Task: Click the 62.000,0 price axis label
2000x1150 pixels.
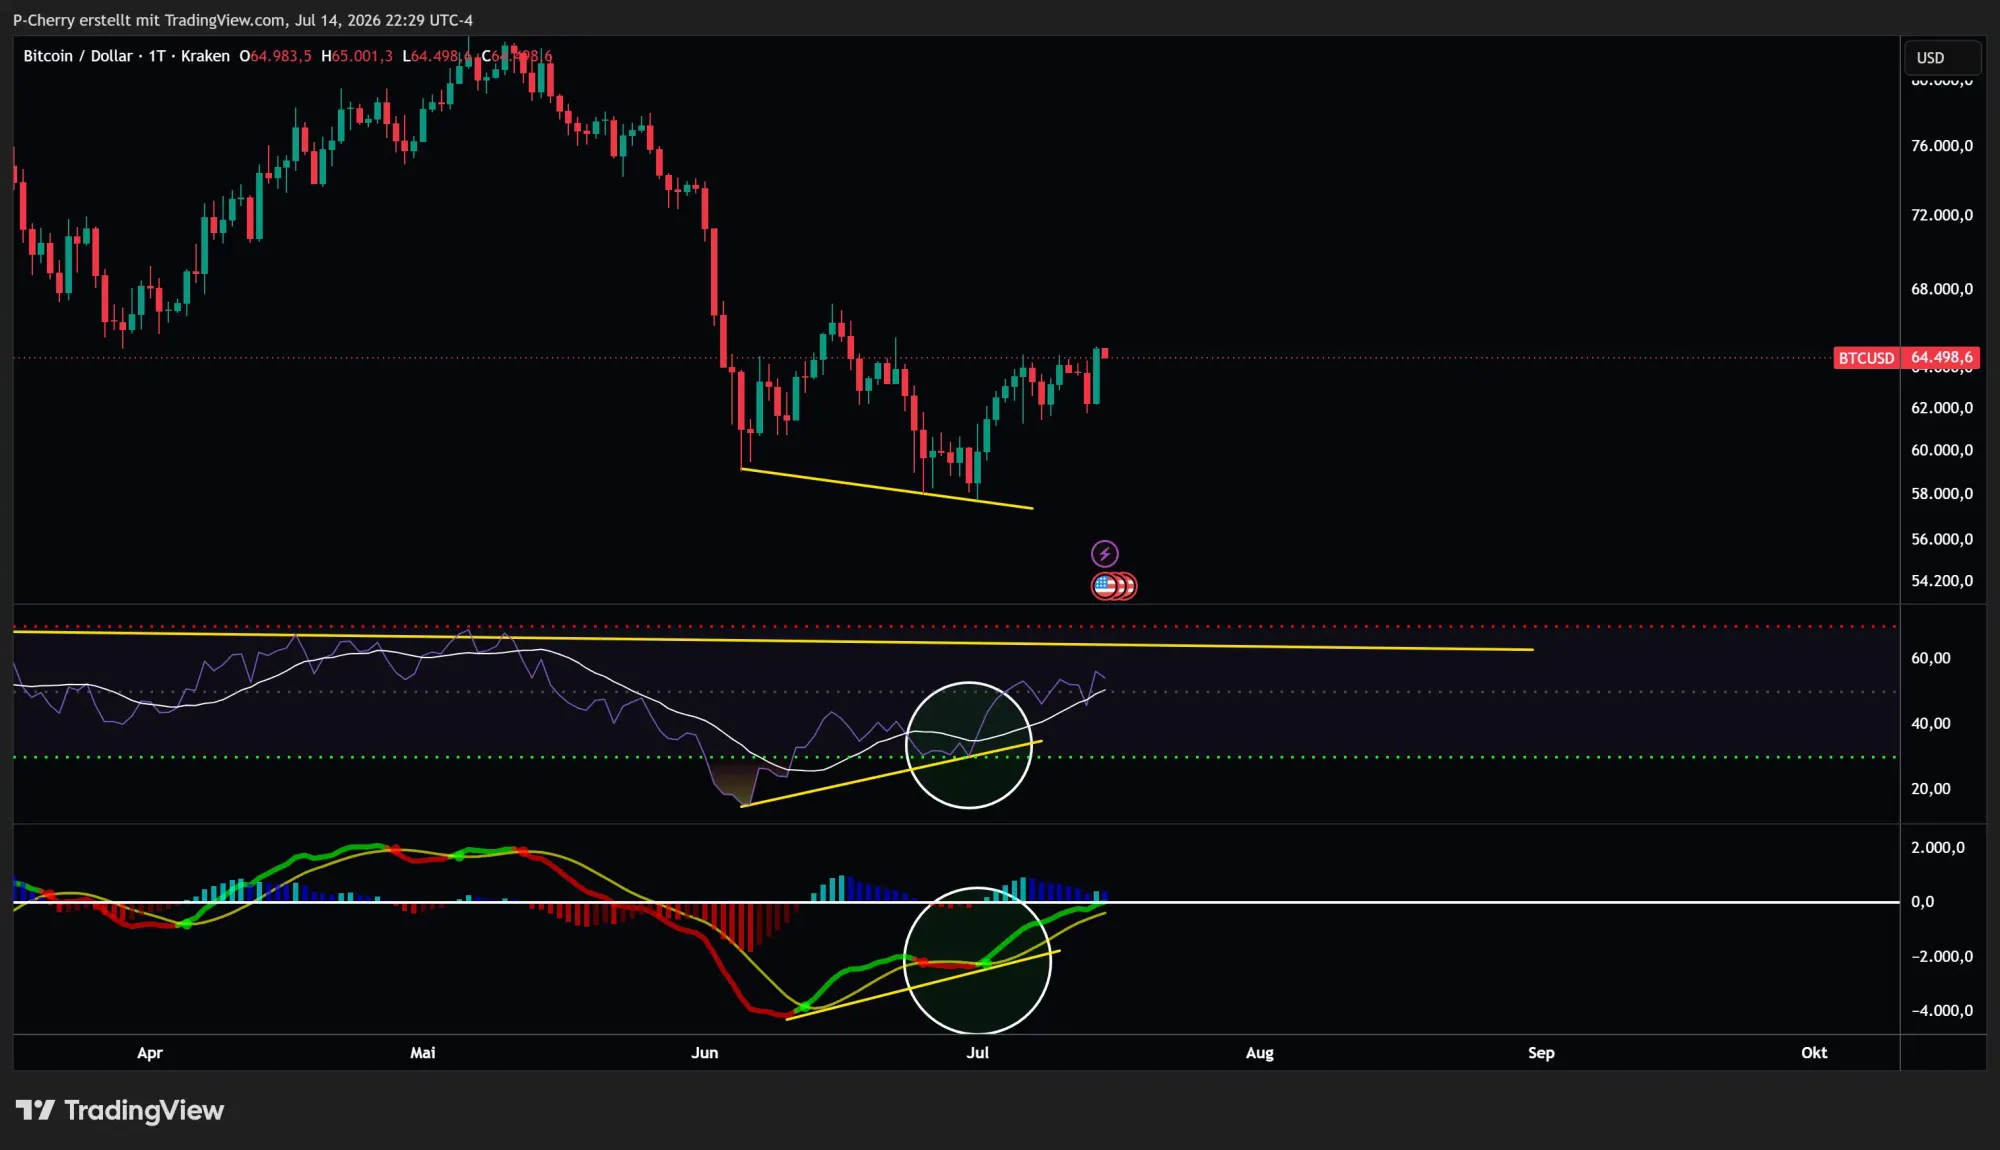Action: coord(1942,408)
